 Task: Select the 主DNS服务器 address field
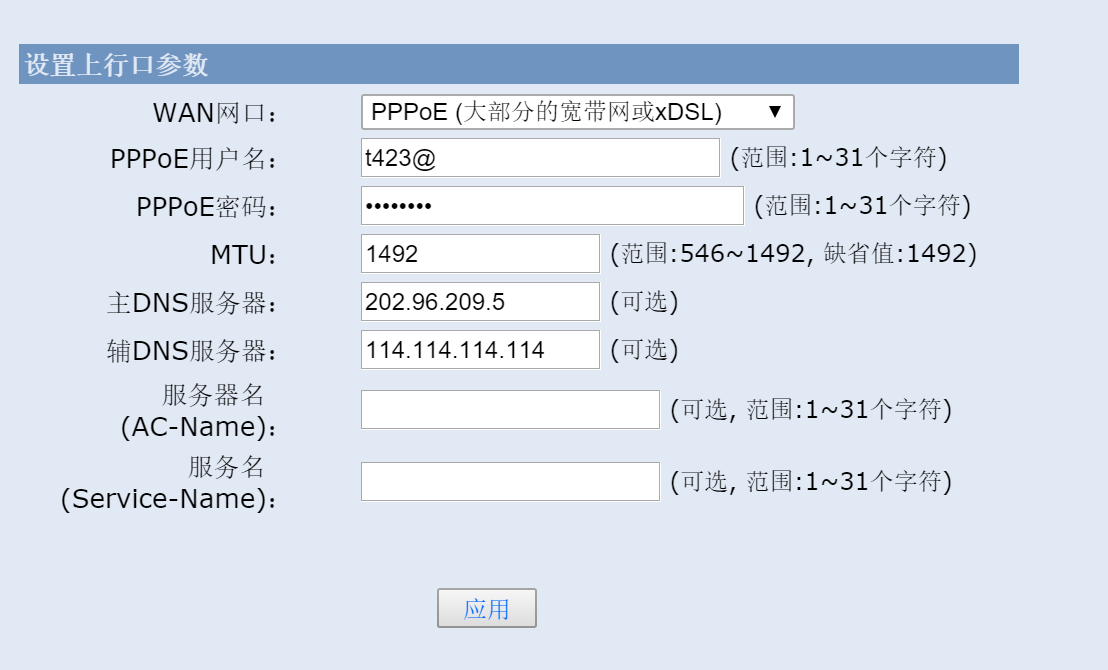pyautogui.click(x=479, y=302)
